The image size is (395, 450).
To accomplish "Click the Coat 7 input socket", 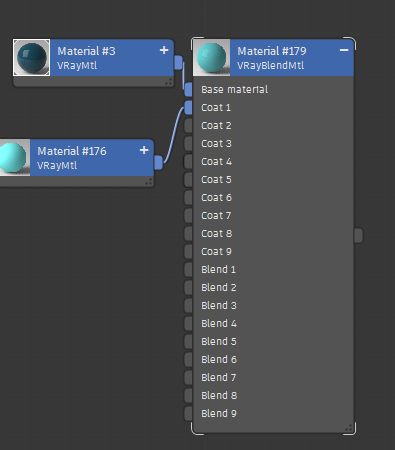I will coord(188,216).
